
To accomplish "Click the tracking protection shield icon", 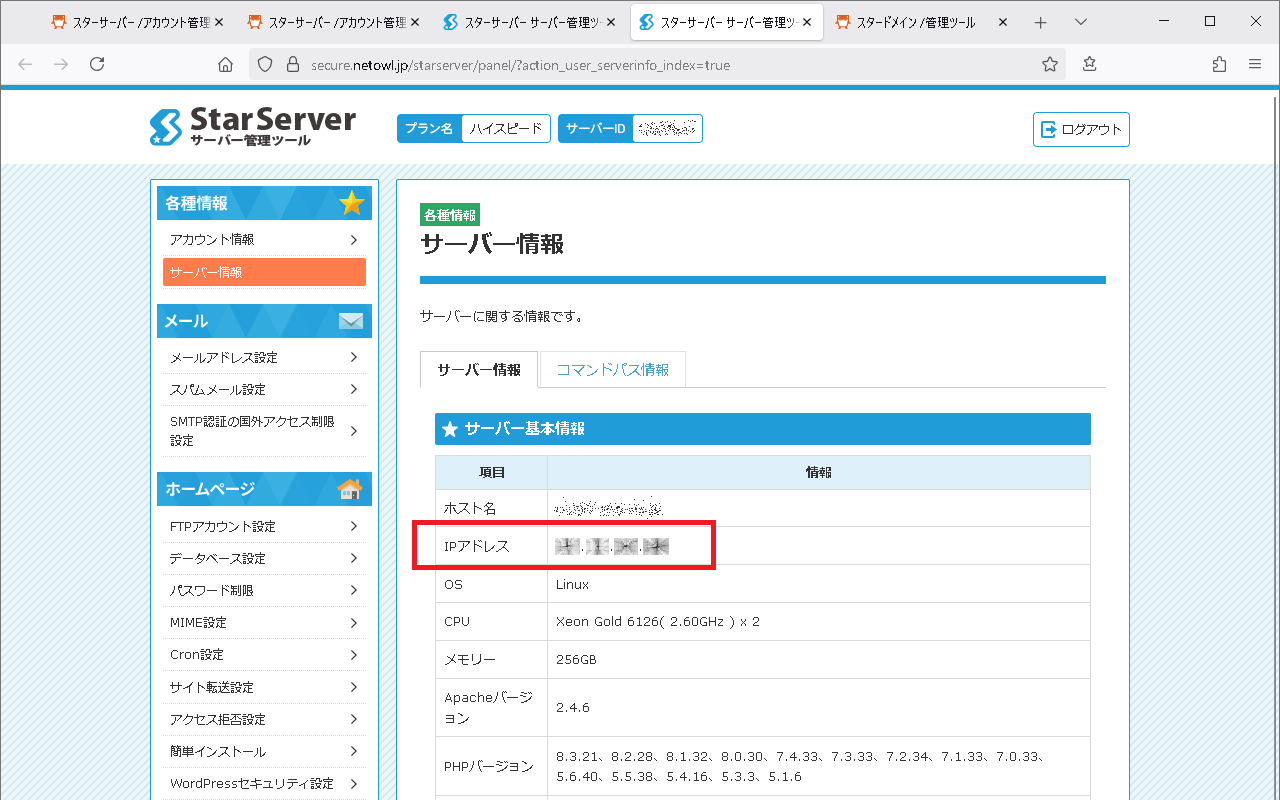I will pos(265,65).
